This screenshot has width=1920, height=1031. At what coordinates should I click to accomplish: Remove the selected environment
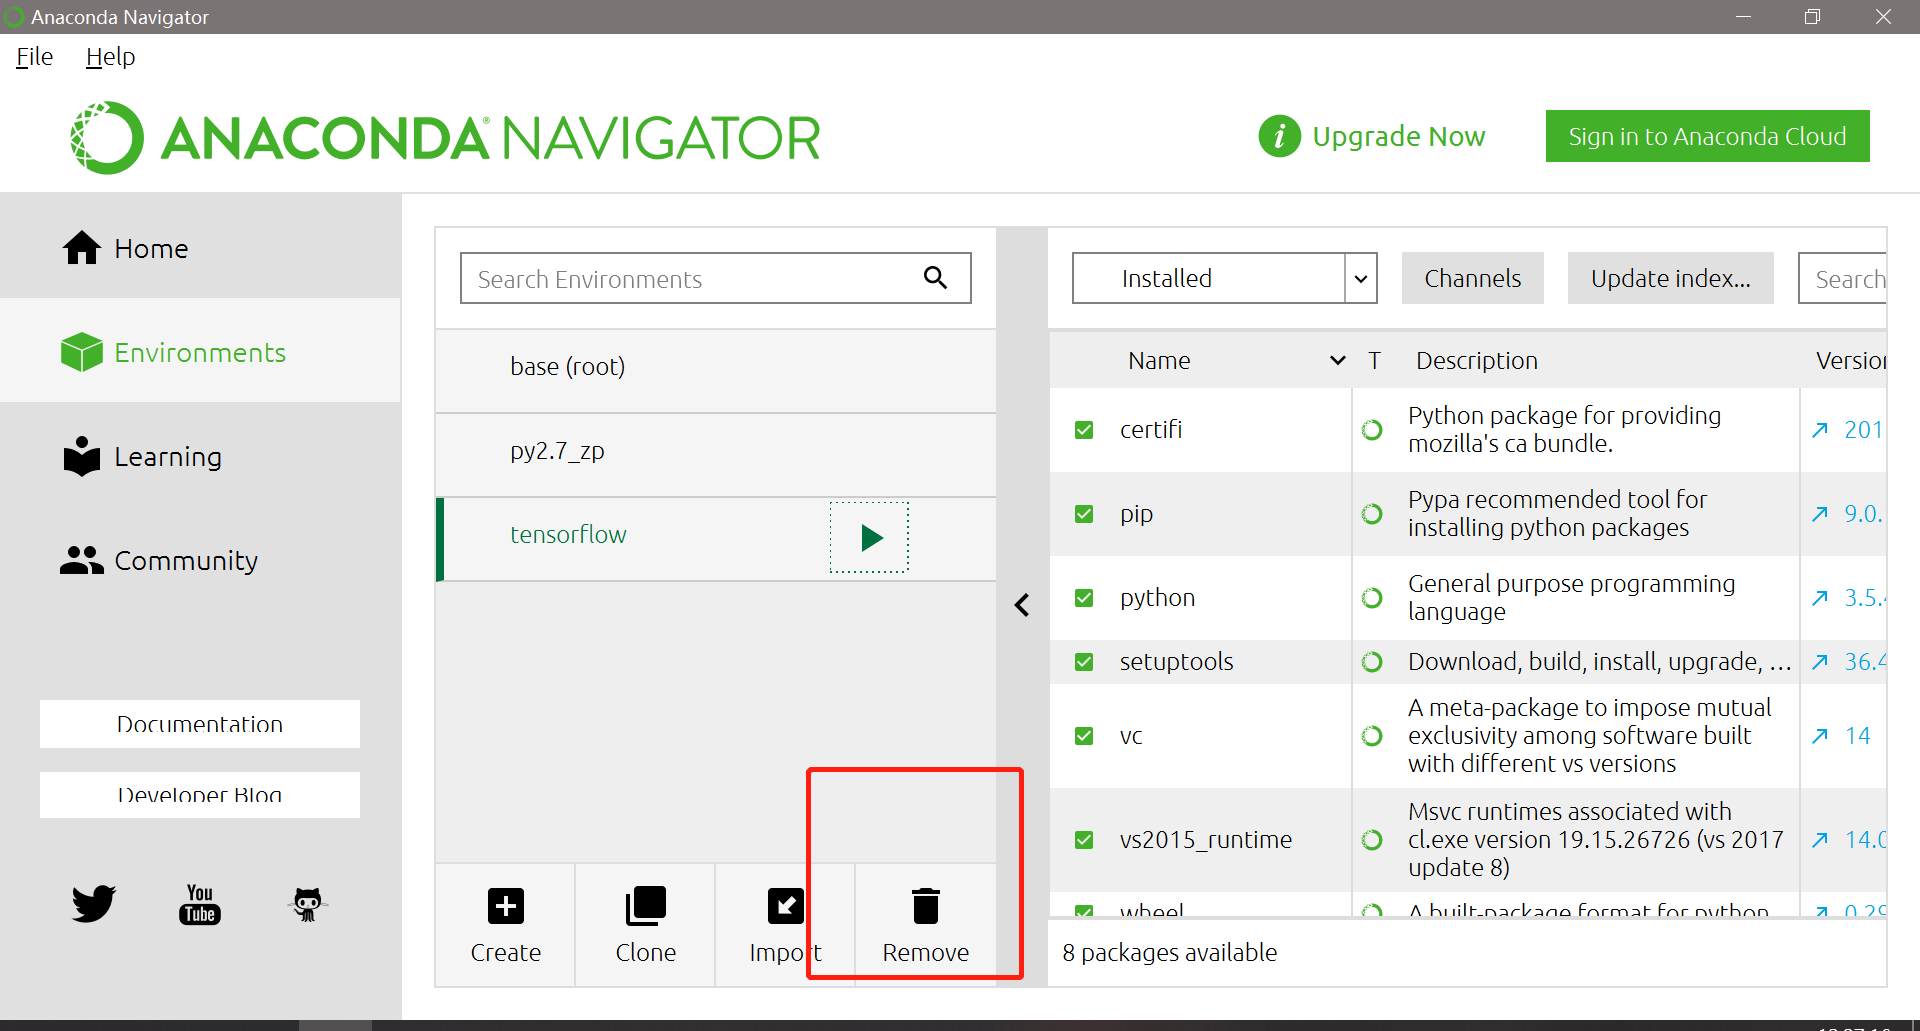pos(926,925)
